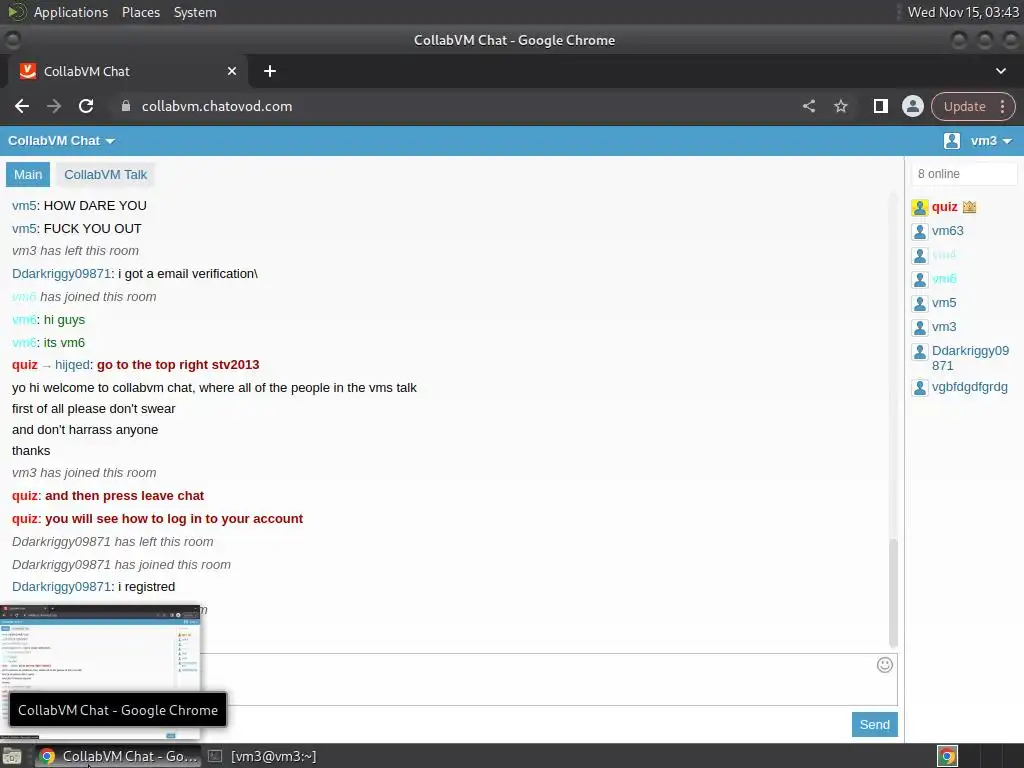Screen dimensions: 1024x768
Task: Click Ddarkriggy09871 on 'i registred' message
Action: pyautogui.click(x=61, y=586)
